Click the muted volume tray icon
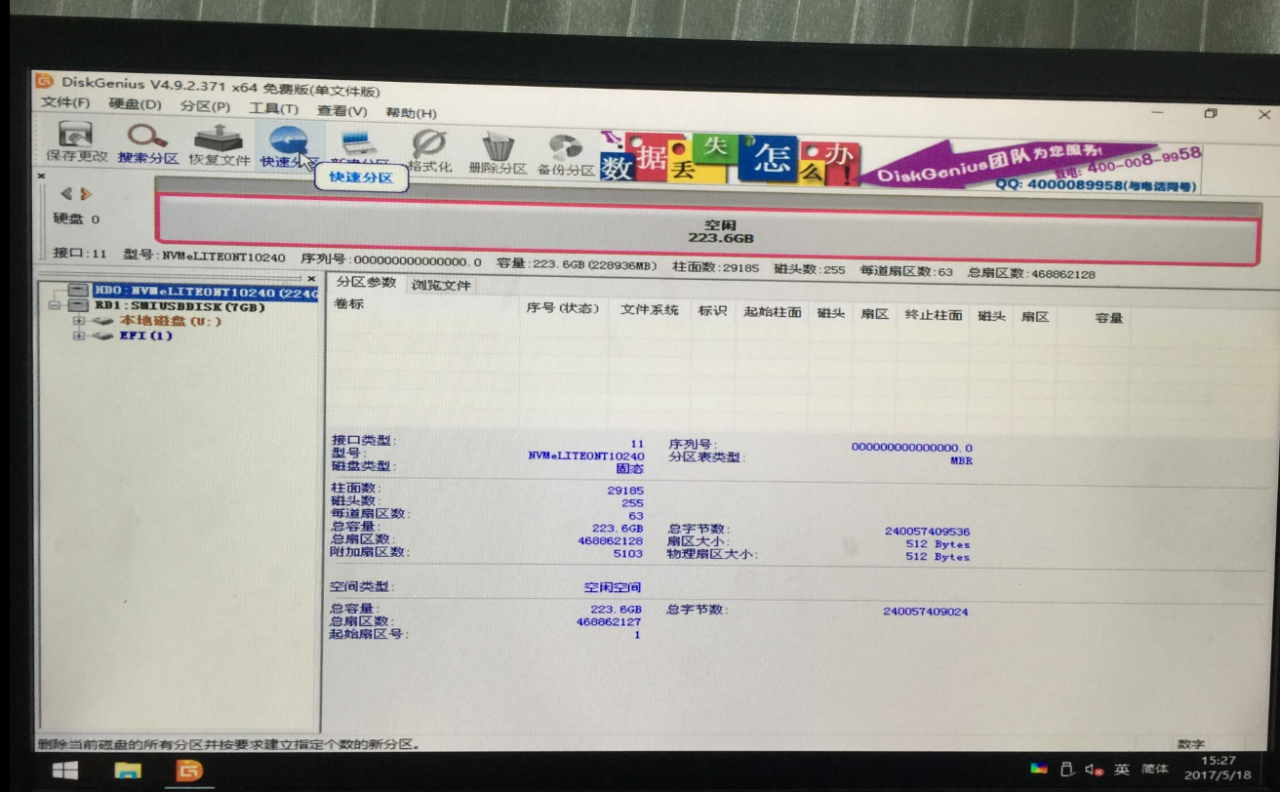 (1094, 770)
